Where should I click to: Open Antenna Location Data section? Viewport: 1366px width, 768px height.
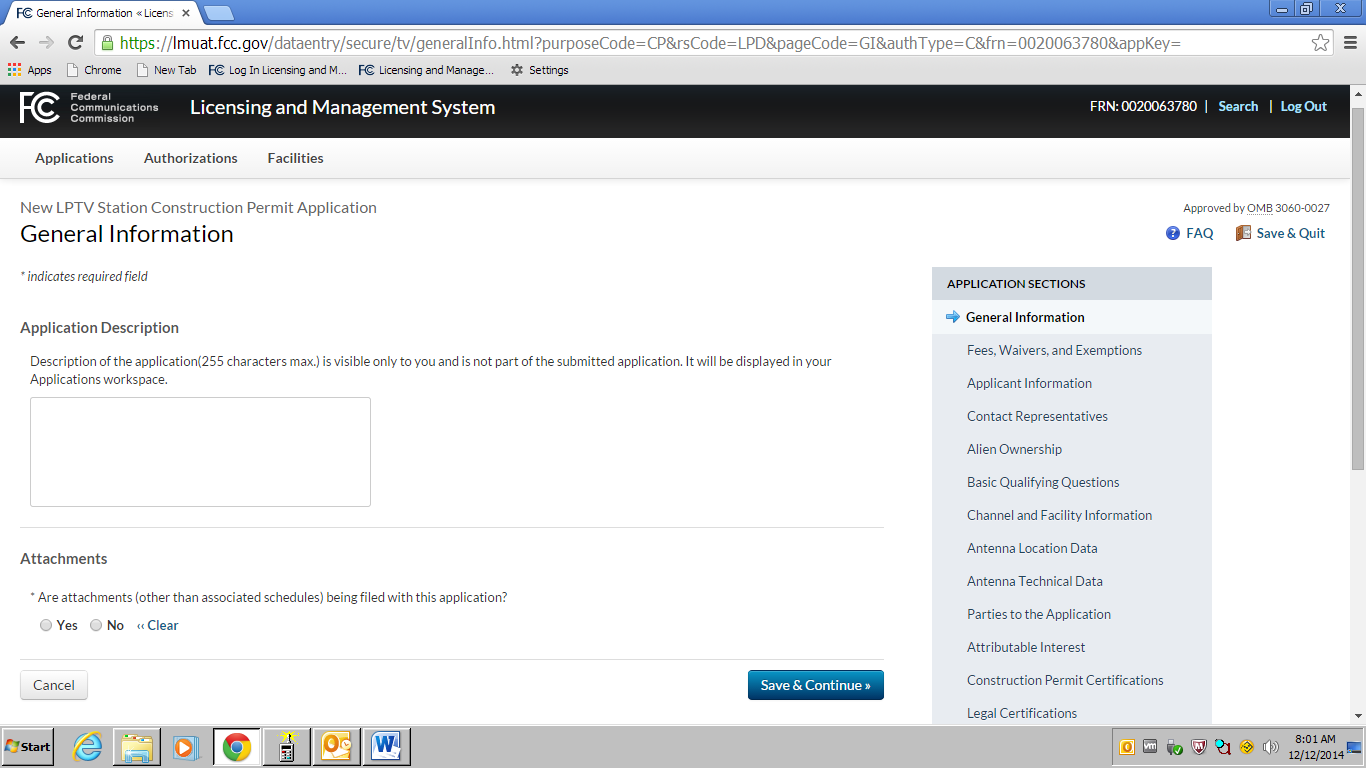(1032, 548)
